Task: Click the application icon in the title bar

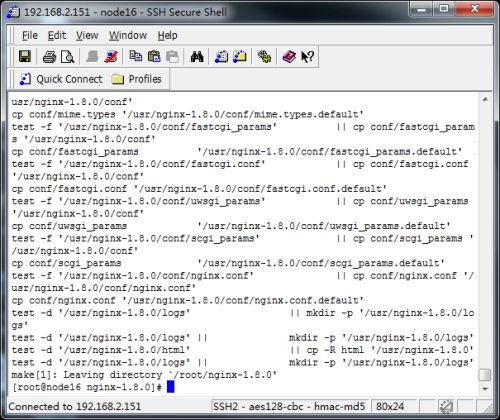Action: coord(13,12)
